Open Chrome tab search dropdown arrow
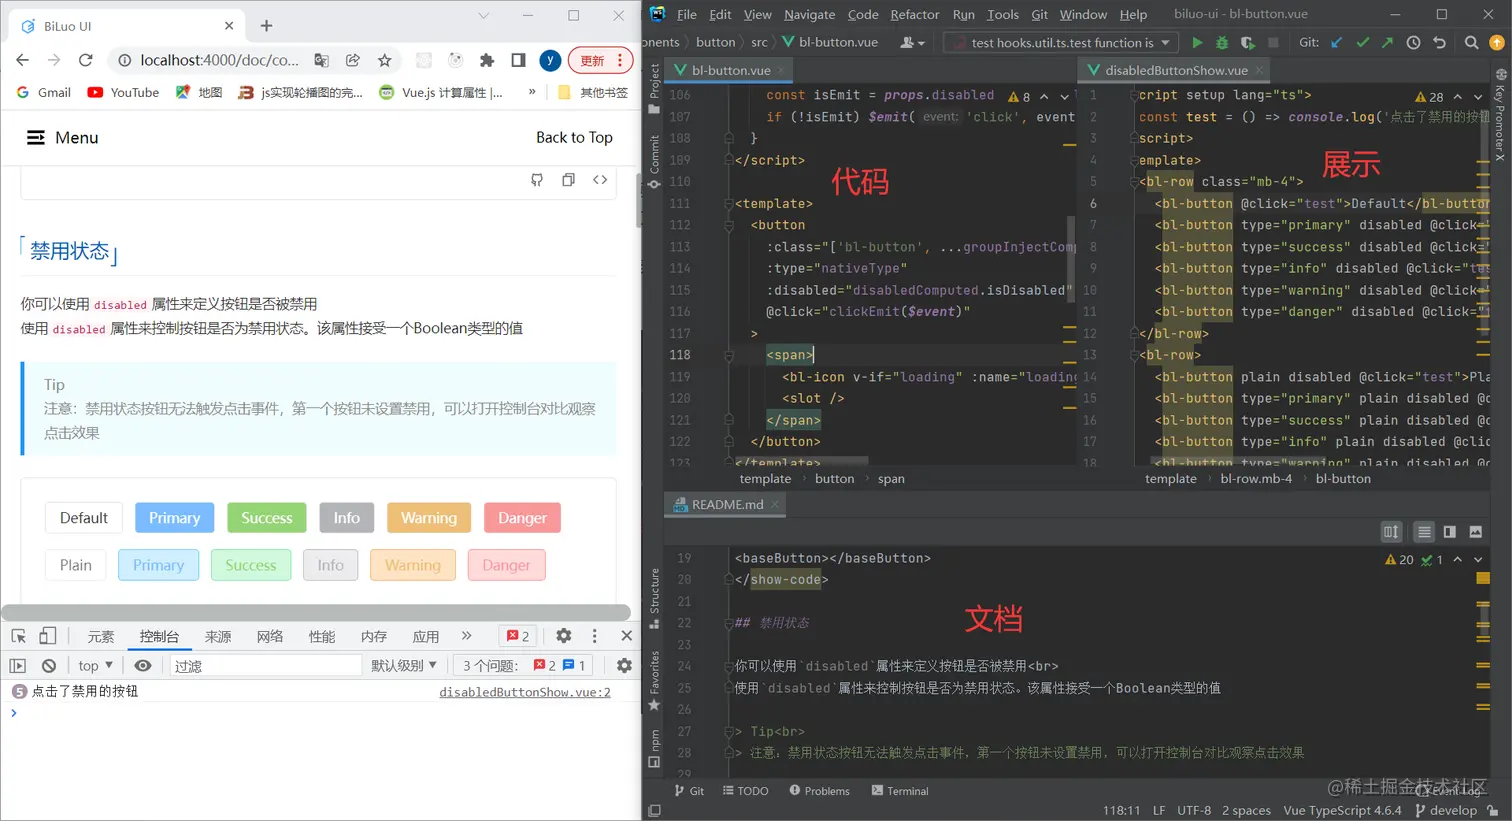1512x821 pixels. click(x=483, y=16)
